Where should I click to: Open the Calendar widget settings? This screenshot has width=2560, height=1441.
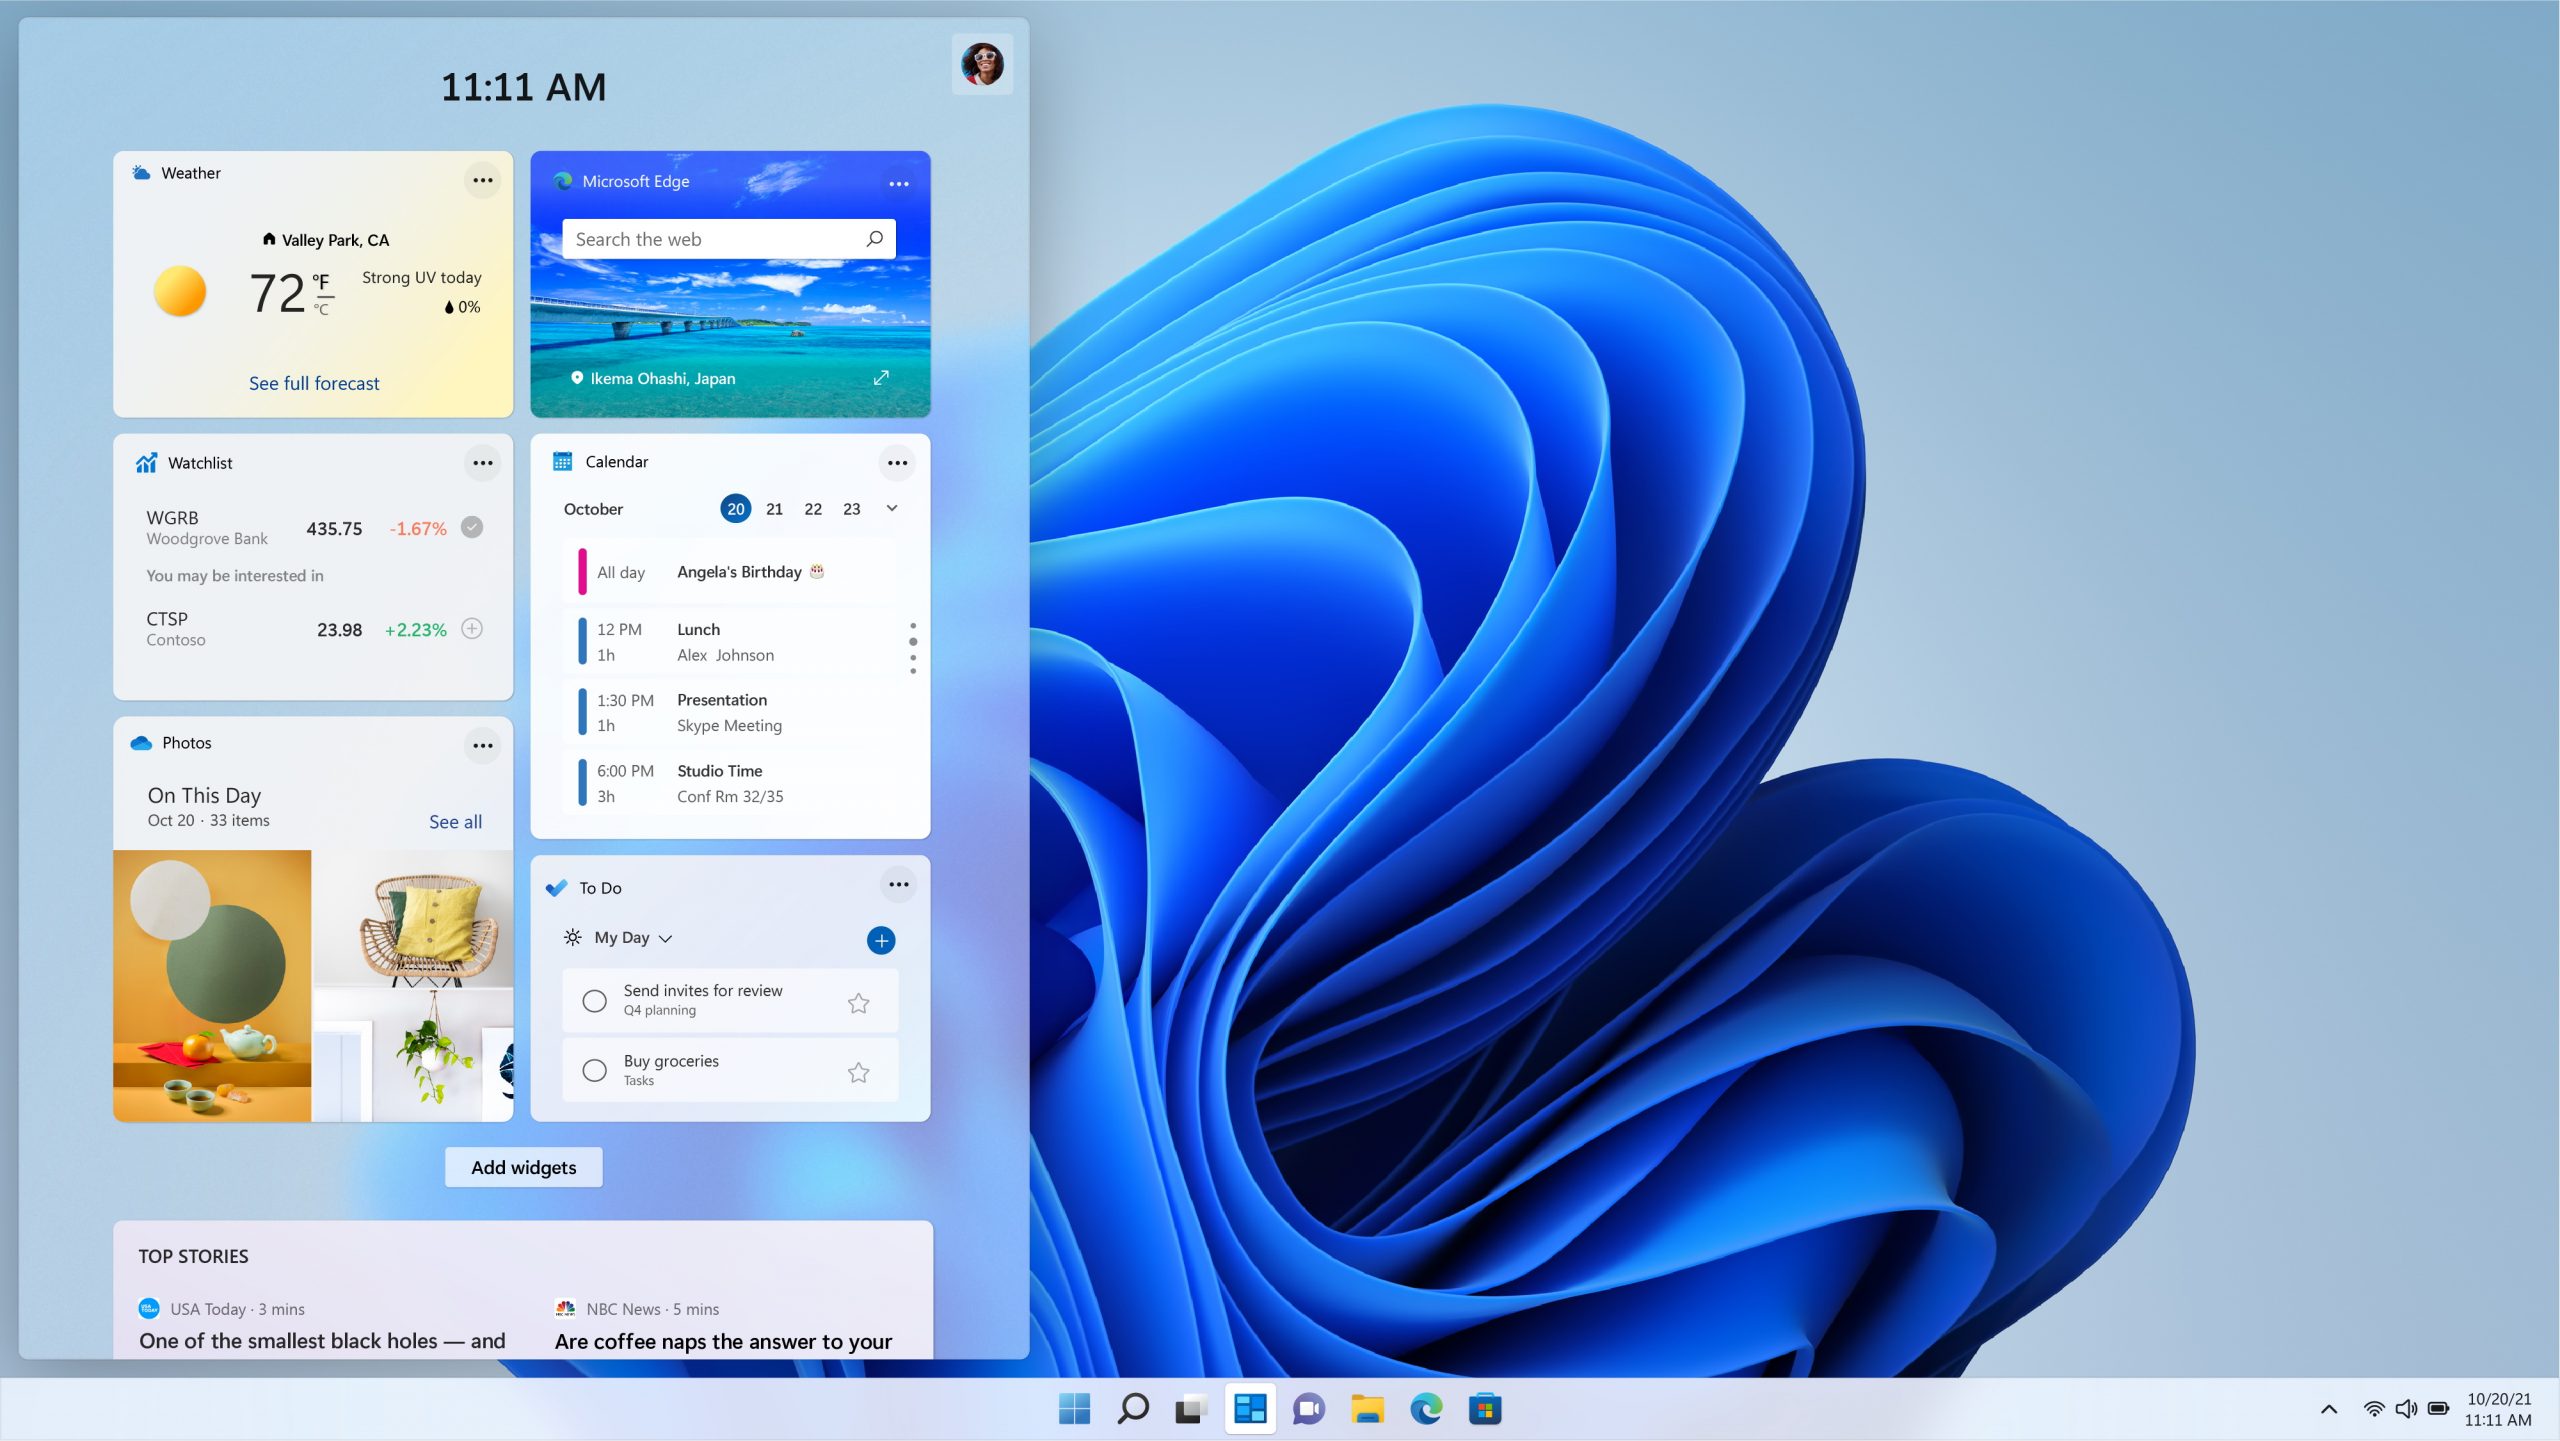(897, 460)
